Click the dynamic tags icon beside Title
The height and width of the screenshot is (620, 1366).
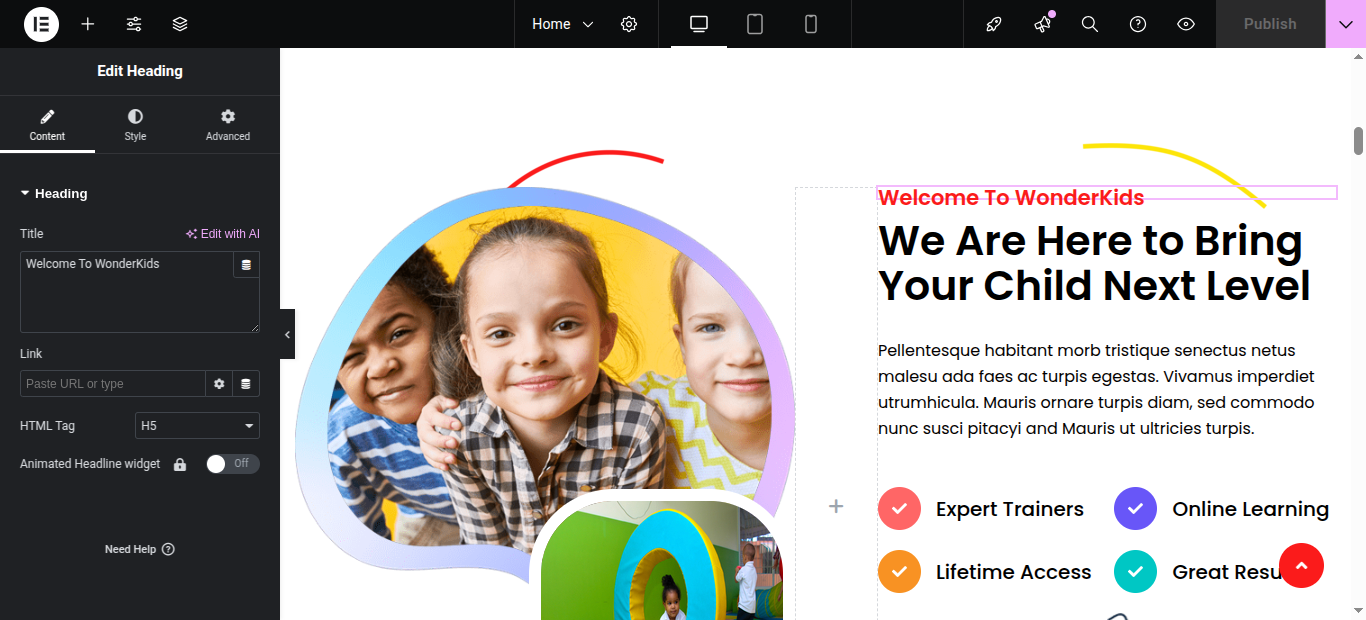tap(246, 265)
